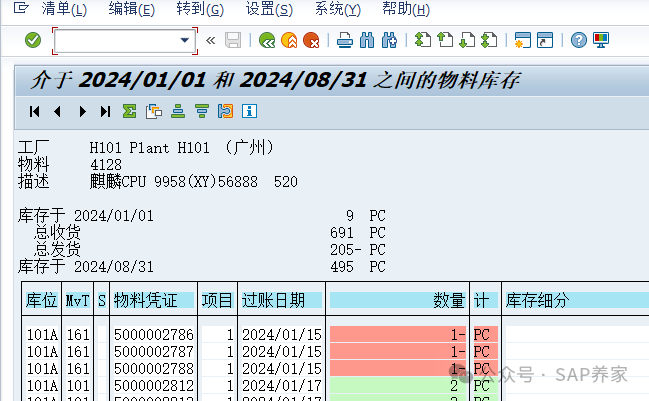
Task: Click the Save diskette icon
Action: click(233, 41)
